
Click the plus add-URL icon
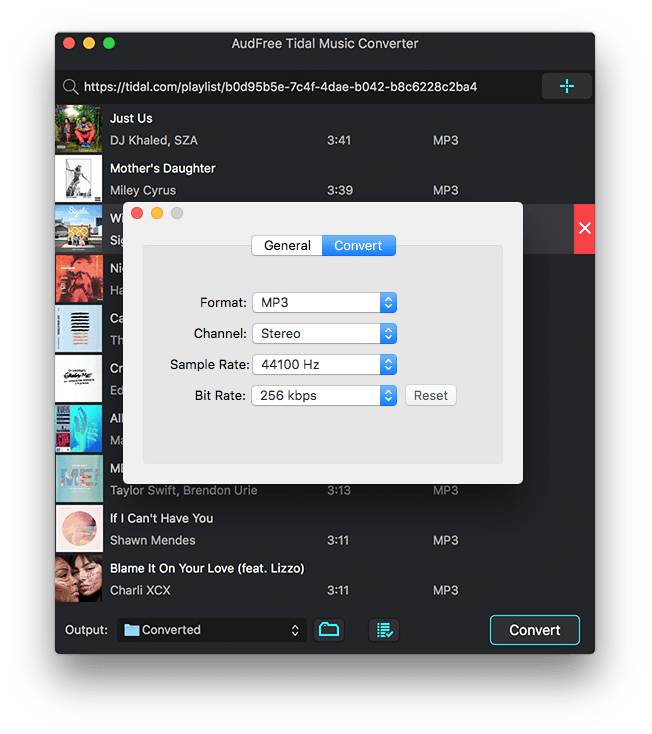(x=566, y=86)
